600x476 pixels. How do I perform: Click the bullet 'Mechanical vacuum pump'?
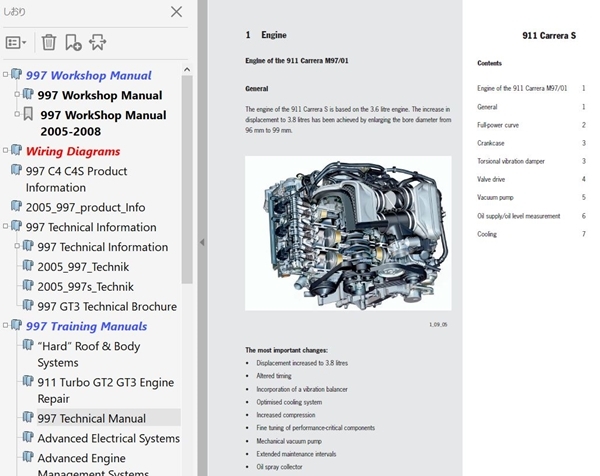(x=289, y=441)
